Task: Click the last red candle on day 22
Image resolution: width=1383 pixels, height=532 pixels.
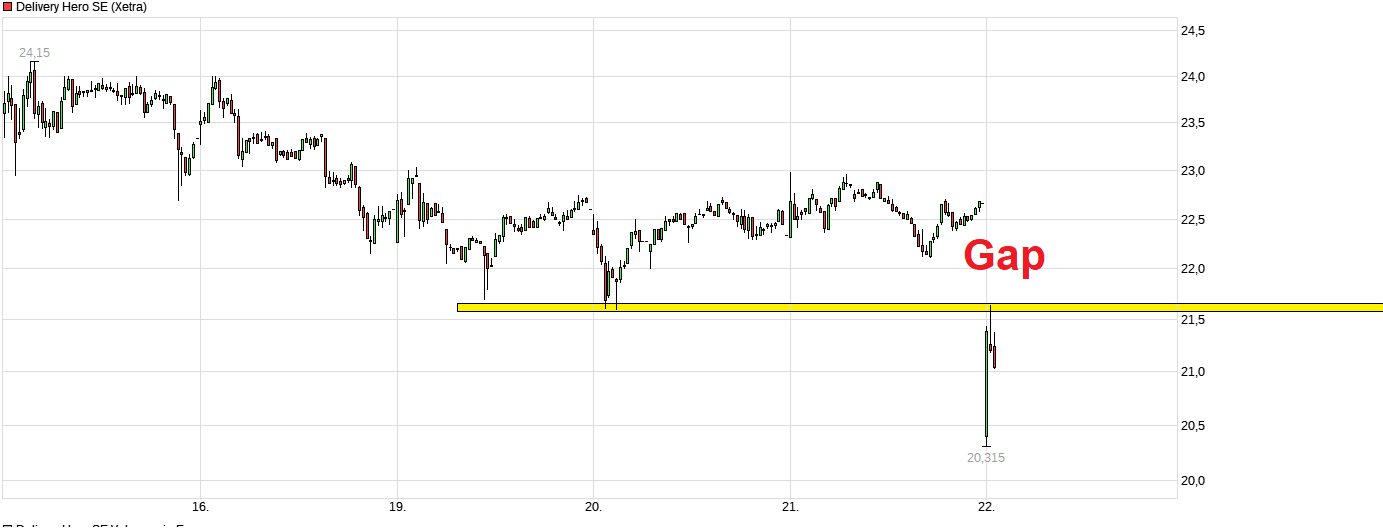Action: (994, 357)
